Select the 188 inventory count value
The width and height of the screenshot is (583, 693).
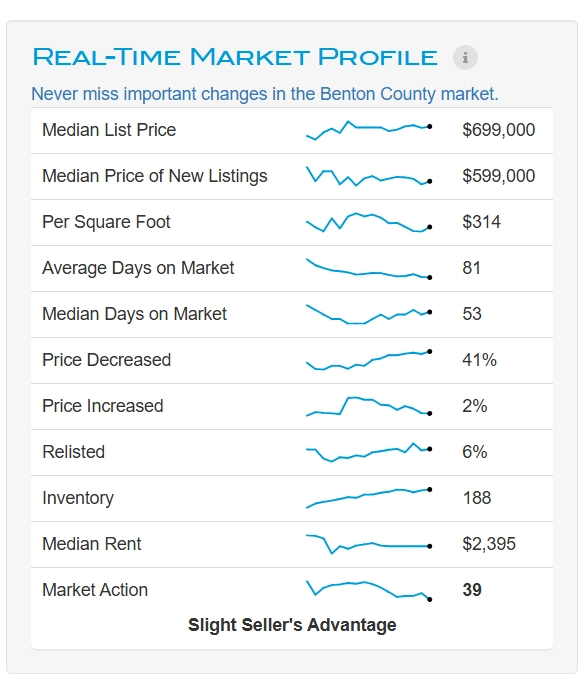click(477, 498)
